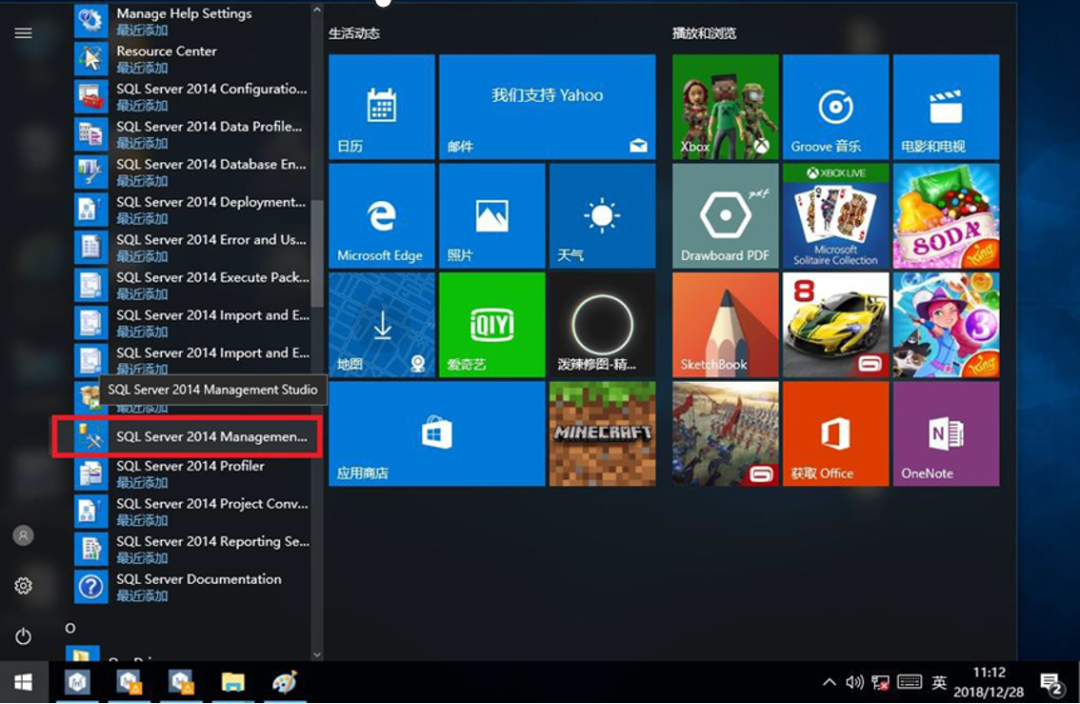Launch the Drawboard PDF tile
Image resolution: width=1080 pixels, height=704 pixels.
pos(725,216)
